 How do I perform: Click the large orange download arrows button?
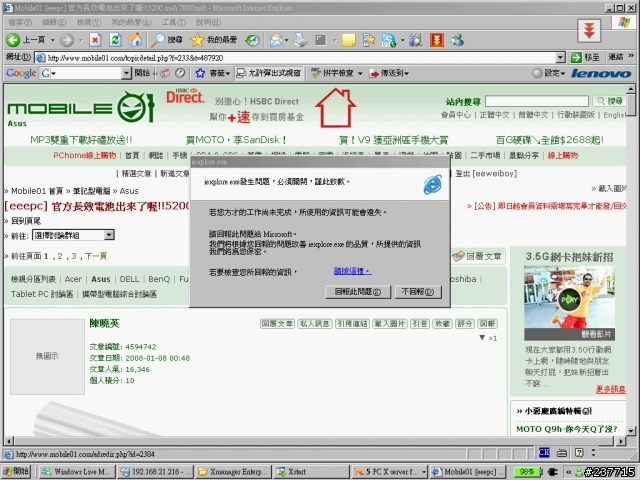click(589, 31)
